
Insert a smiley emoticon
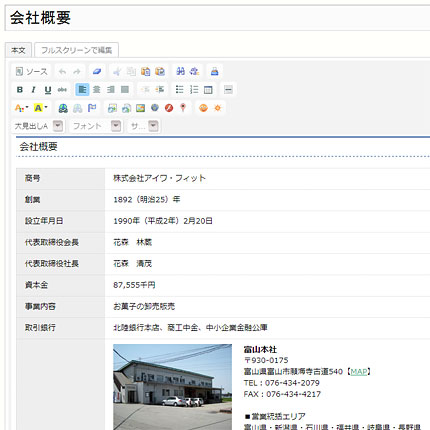tap(203, 108)
